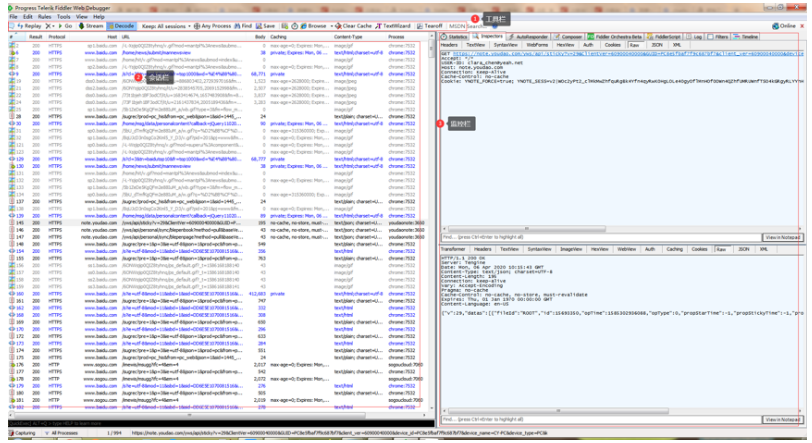Switch to the Filters tab
Viewport: 812px width, 443px height.
click(718, 37)
